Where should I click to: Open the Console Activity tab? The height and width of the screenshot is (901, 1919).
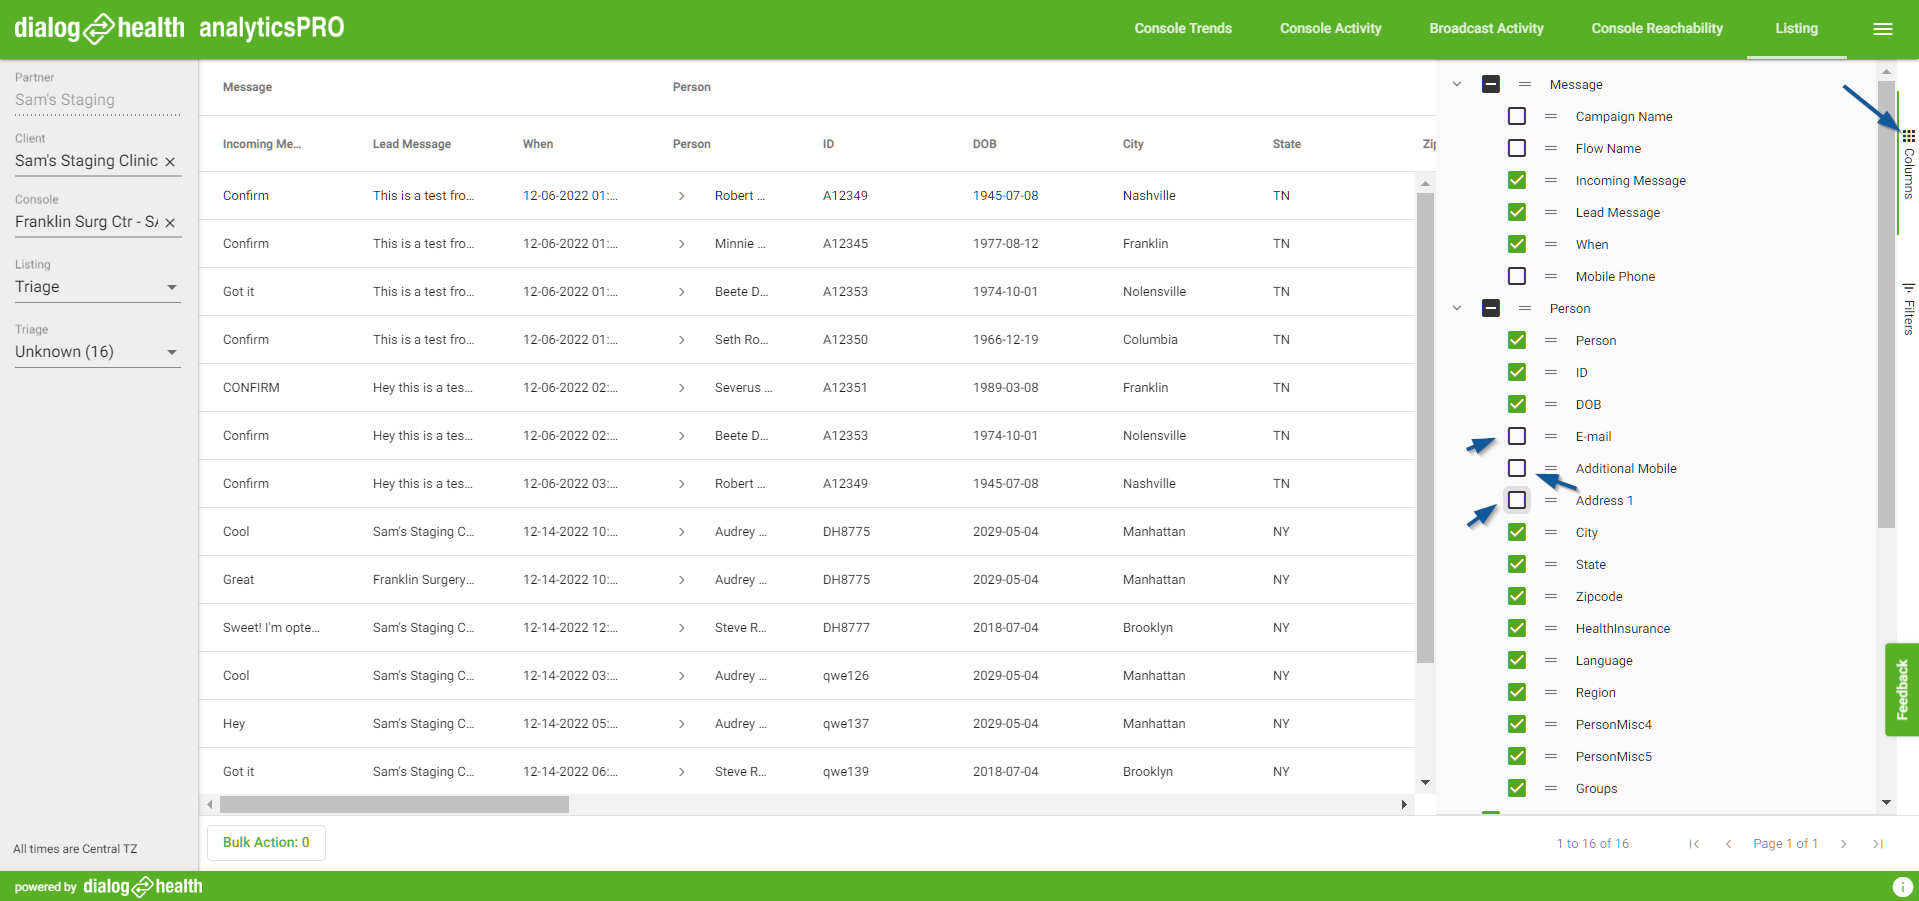coord(1330,29)
